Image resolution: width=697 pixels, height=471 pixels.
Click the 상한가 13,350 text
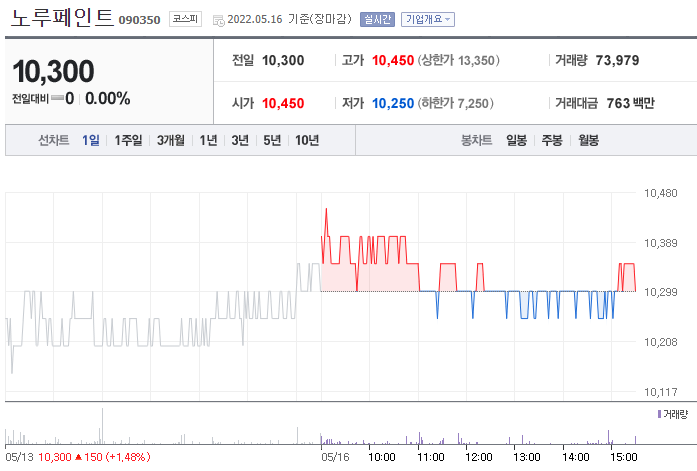[x=458, y=60]
